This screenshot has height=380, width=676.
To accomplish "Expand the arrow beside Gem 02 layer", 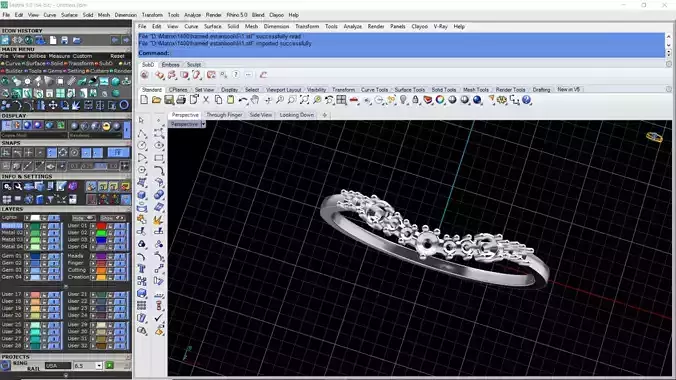I will (27, 263).
